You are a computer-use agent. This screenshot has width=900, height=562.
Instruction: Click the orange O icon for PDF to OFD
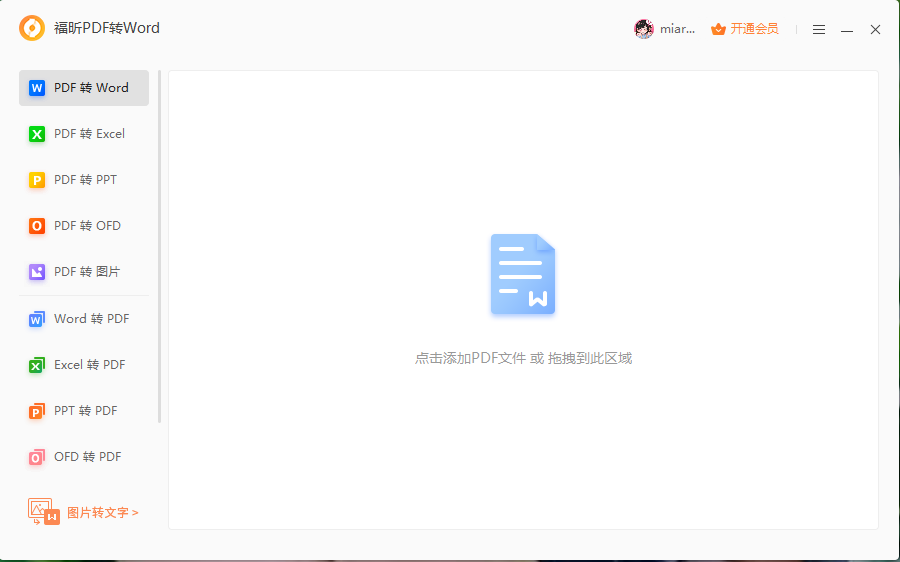coord(37,226)
